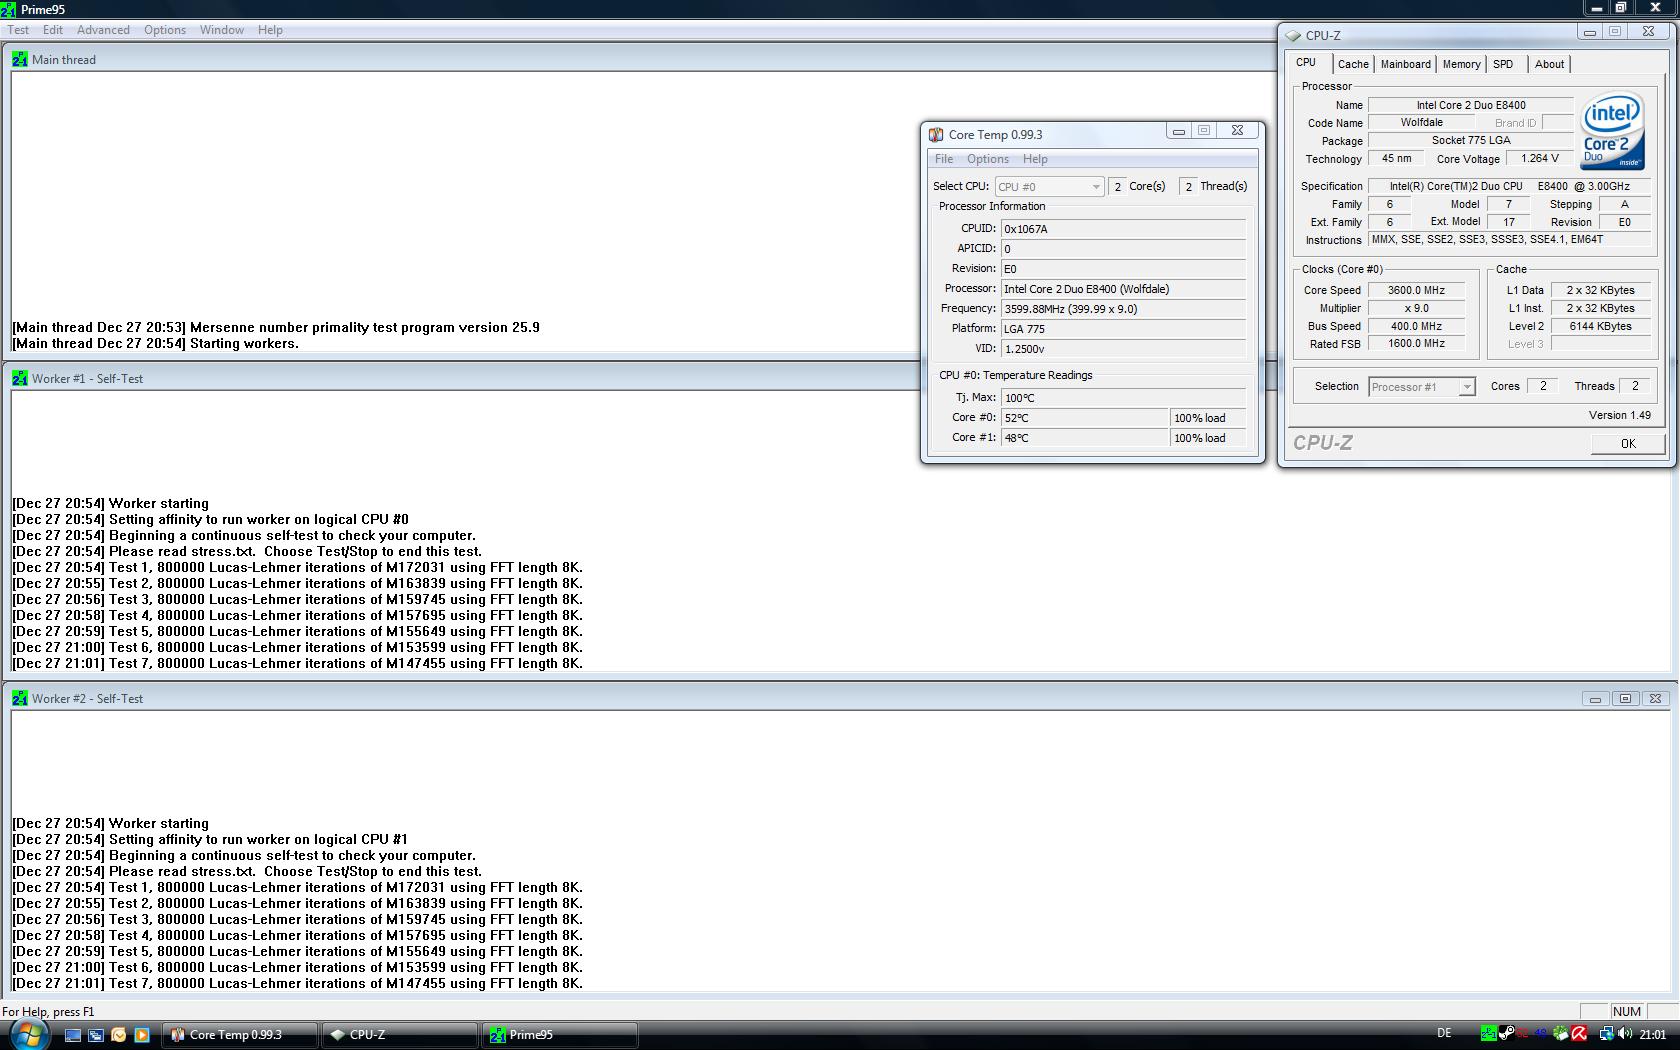Screen dimensions: 1680x1050
Task: Open the Help menu in Prime95
Action: 270,30
